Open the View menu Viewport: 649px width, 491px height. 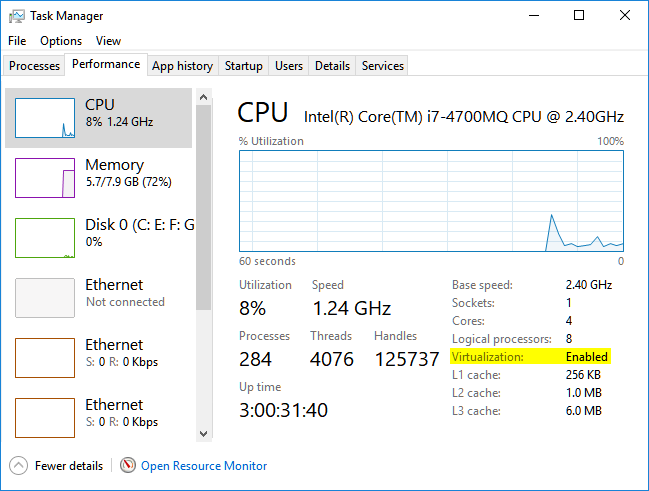(x=108, y=41)
